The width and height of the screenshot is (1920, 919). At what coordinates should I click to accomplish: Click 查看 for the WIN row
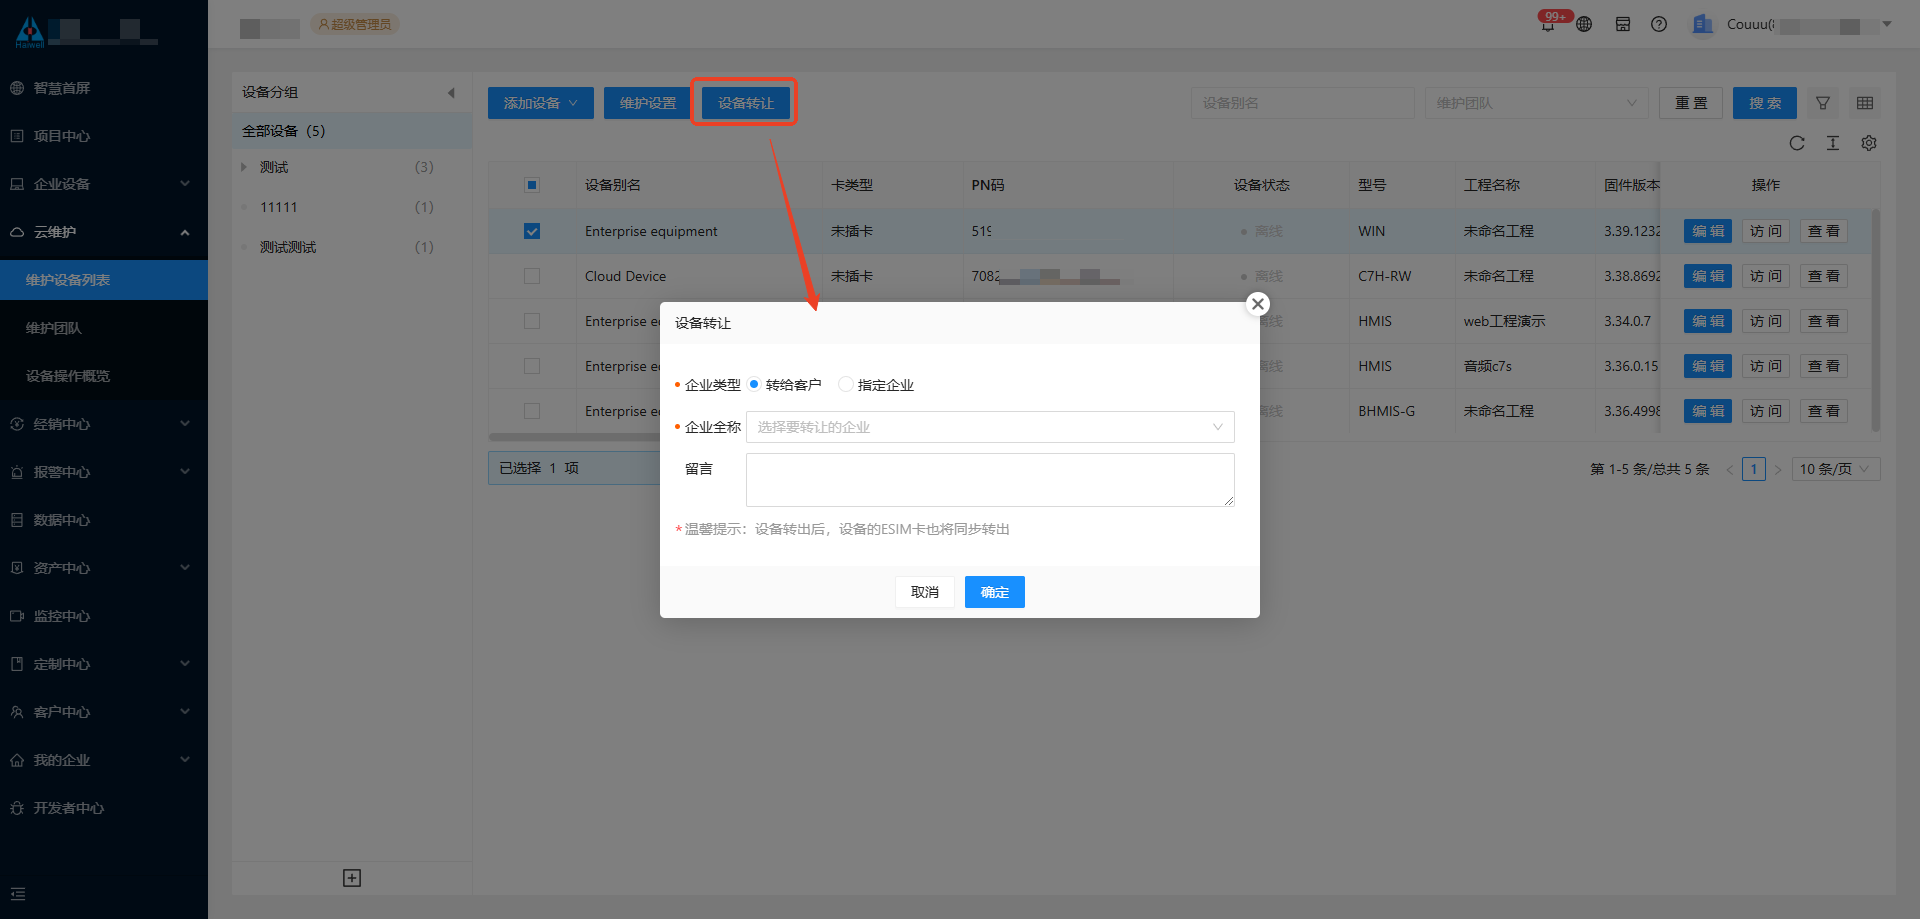[1824, 231]
